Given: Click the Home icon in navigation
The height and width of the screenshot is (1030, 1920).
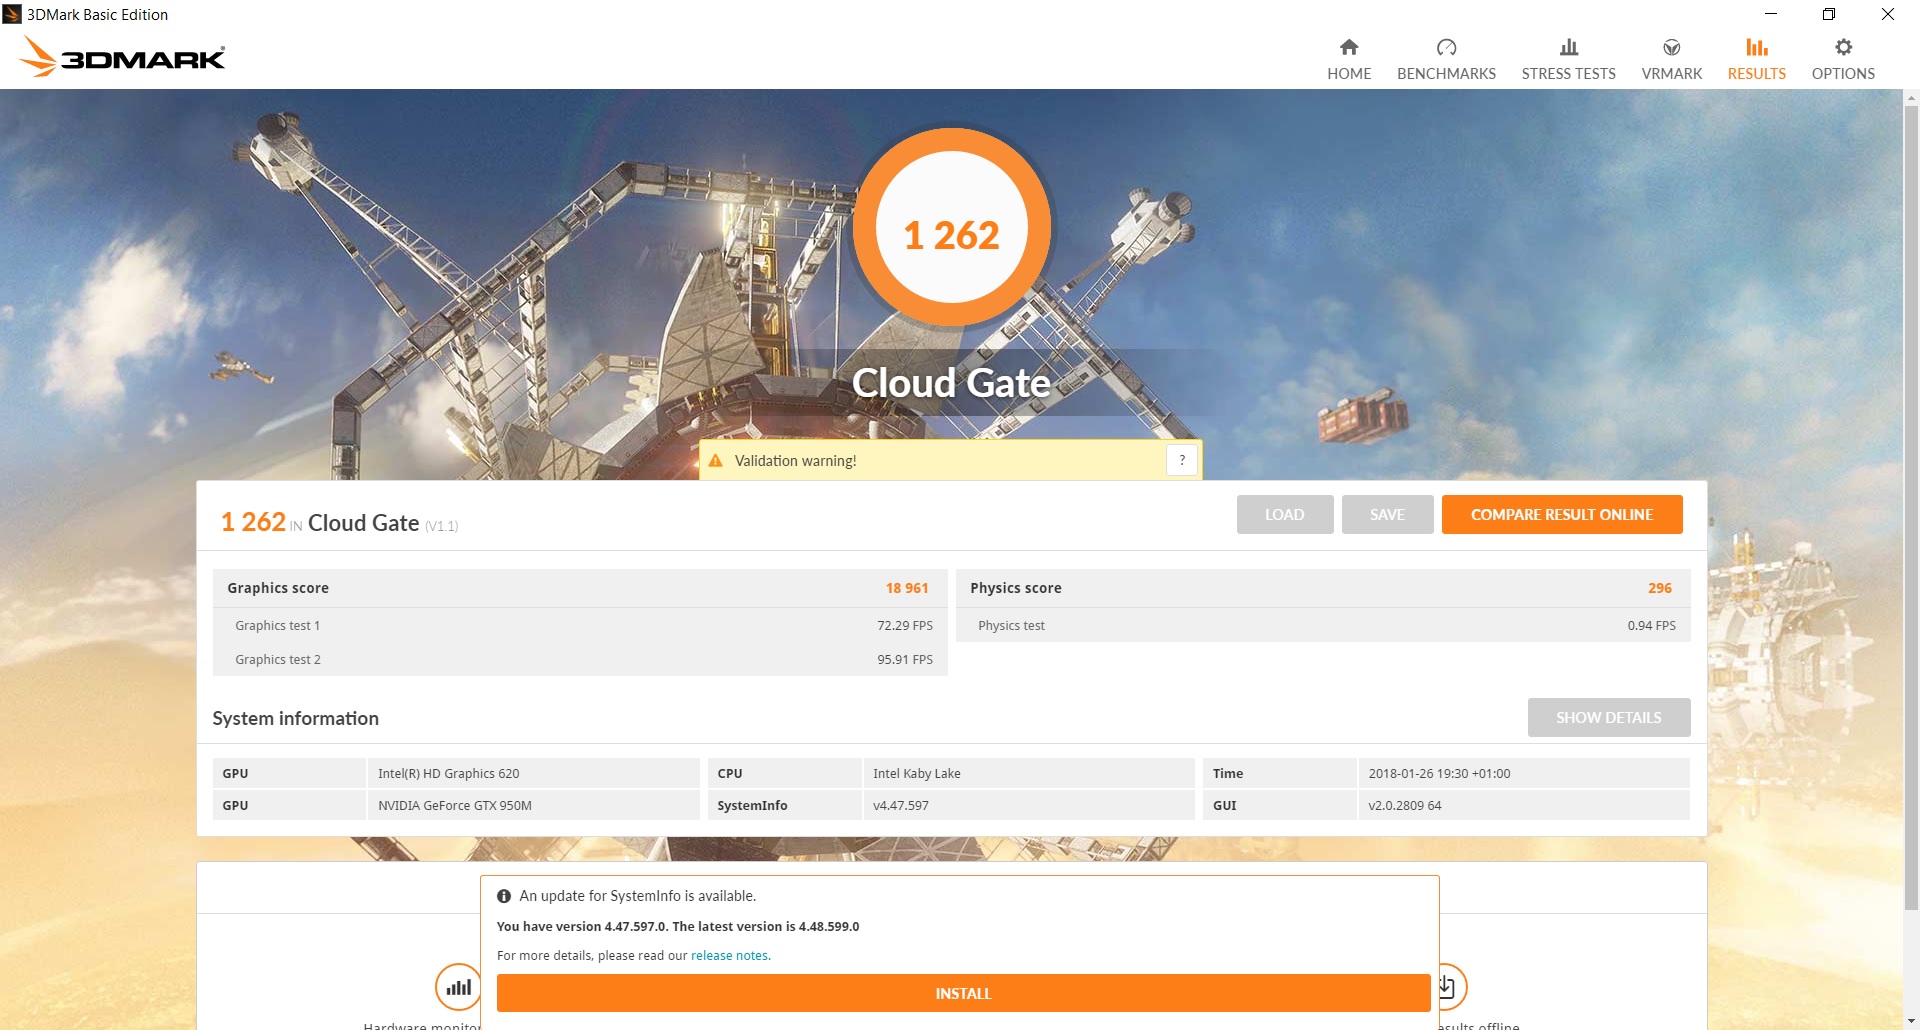Looking at the screenshot, I should tap(1349, 47).
